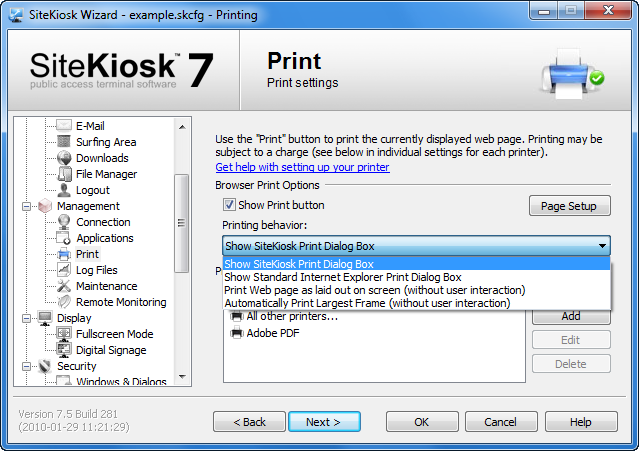The width and height of the screenshot is (639, 451).
Task: Open Log Files via its chart icon
Action: tap(64, 270)
